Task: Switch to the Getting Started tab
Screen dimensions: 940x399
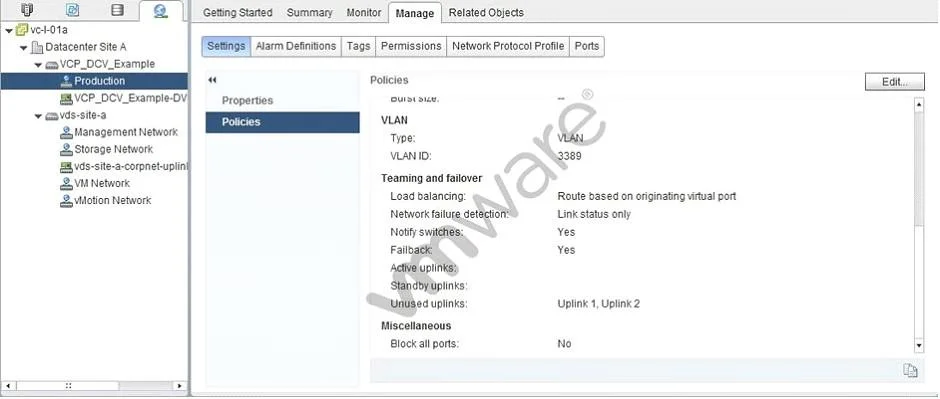Action: [x=237, y=13]
